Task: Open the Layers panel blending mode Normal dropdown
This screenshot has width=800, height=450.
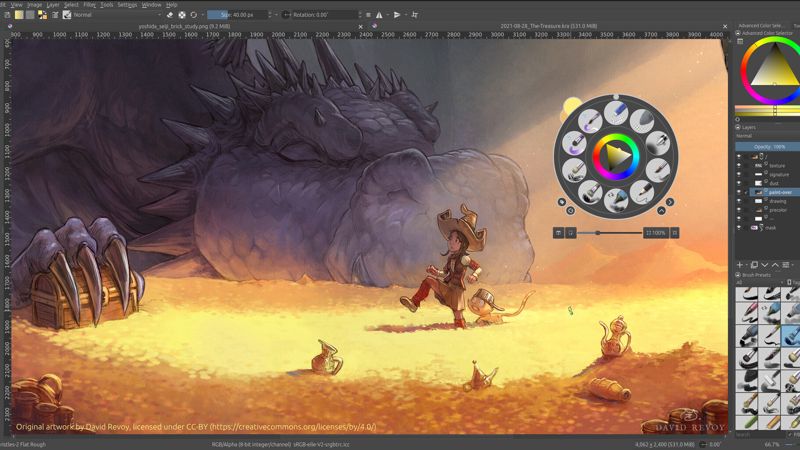Action: 767,136
